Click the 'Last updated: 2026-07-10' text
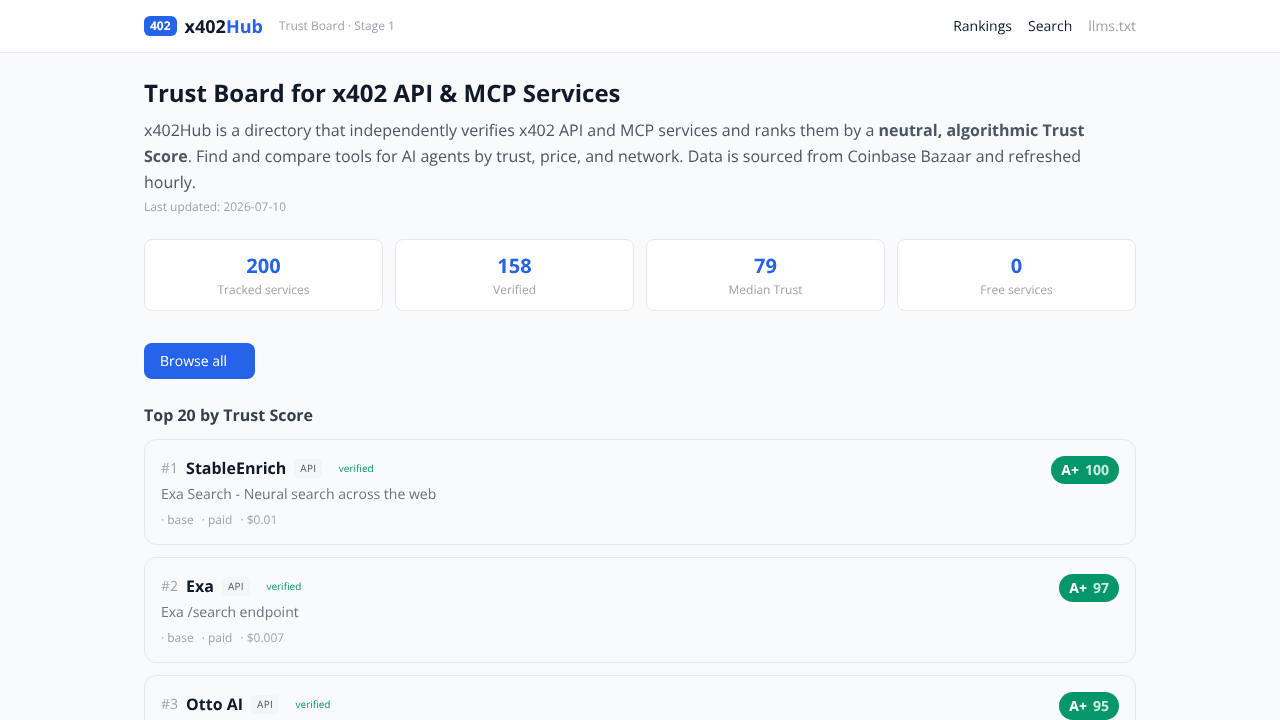1280x720 pixels. tap(215, 207)
